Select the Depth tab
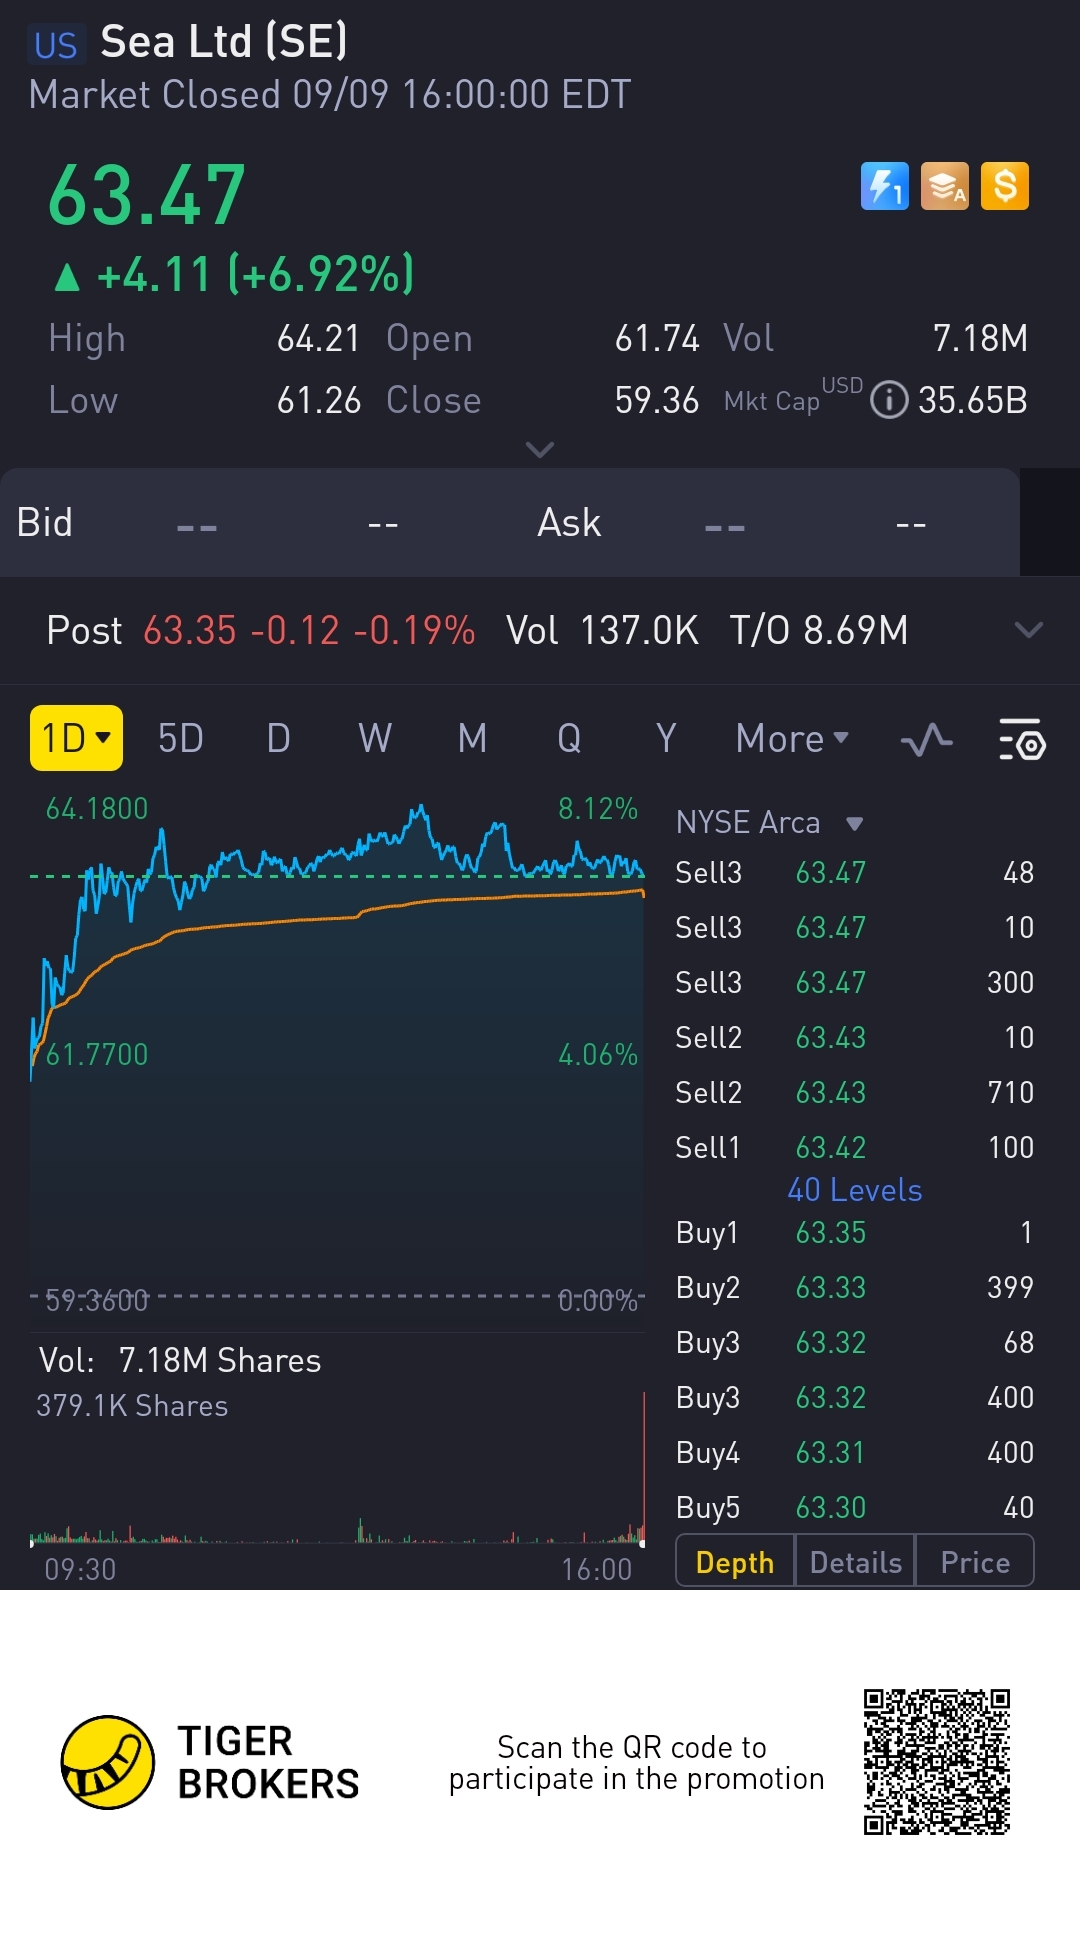 pos(735,1562)
